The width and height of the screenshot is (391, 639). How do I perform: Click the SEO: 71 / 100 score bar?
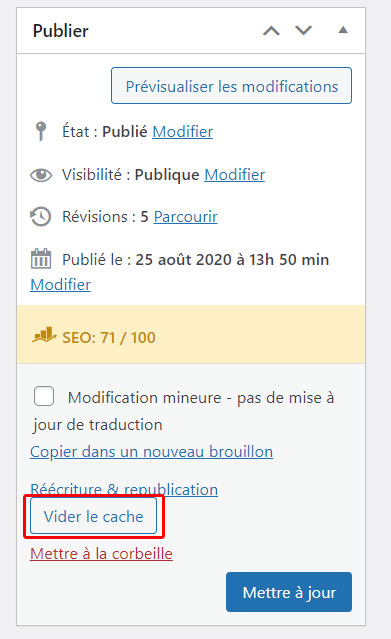pyautogui.click(x=191, y=335)
